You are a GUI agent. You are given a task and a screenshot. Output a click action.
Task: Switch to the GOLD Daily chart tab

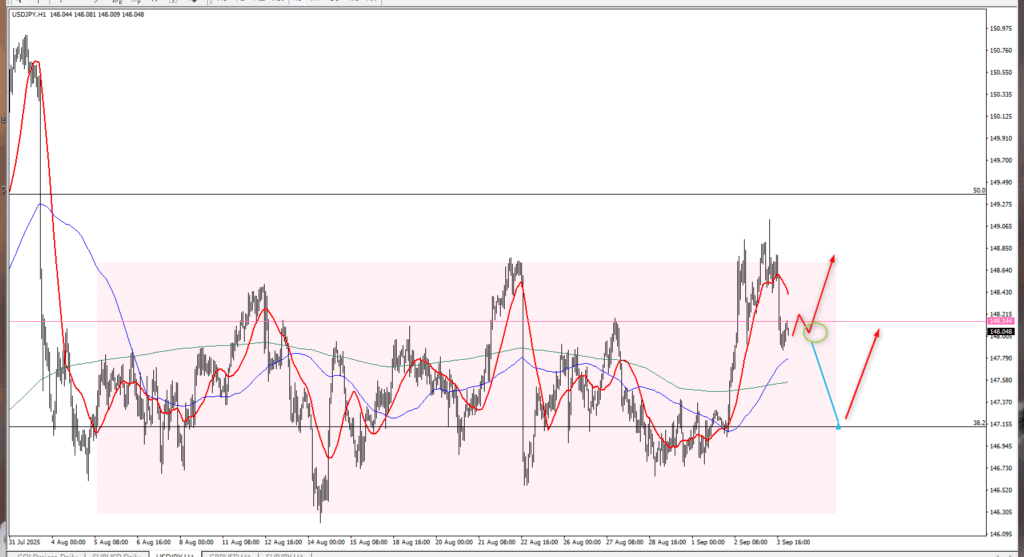coord(45,553)
